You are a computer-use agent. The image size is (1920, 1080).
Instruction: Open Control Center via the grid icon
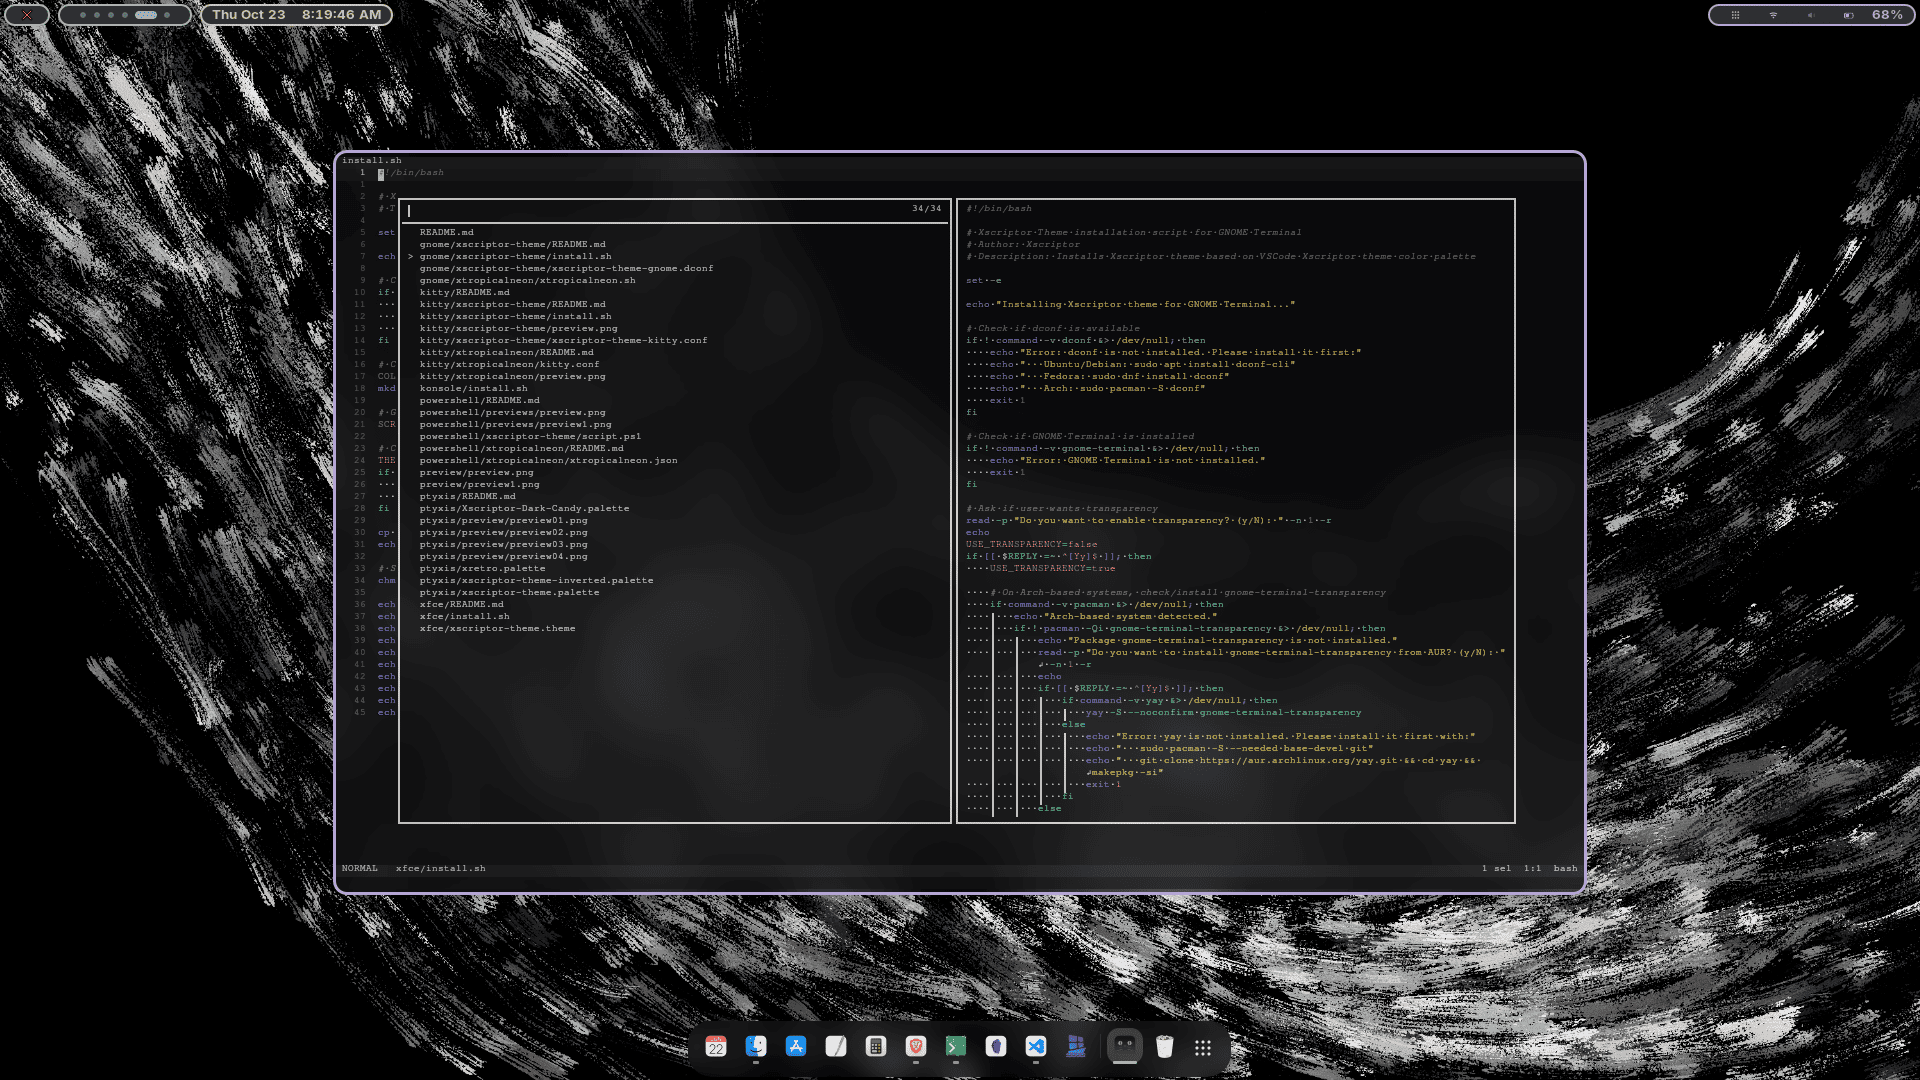tap(1737, 15)
